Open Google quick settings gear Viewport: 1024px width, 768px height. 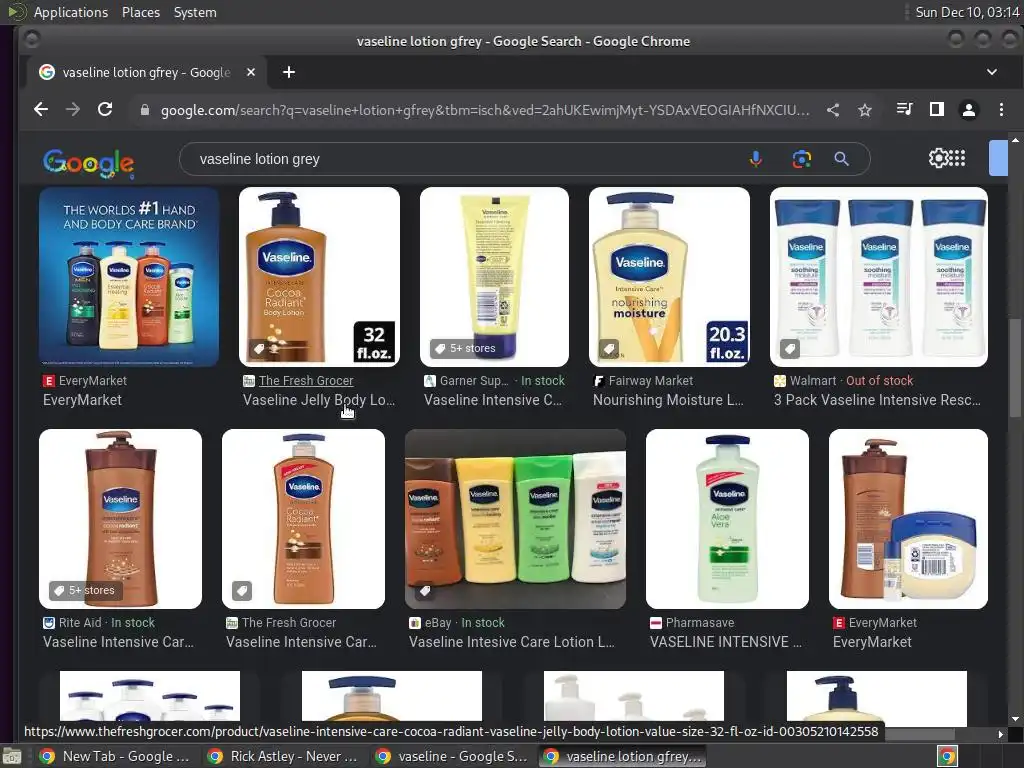click(x=938, y=158)
